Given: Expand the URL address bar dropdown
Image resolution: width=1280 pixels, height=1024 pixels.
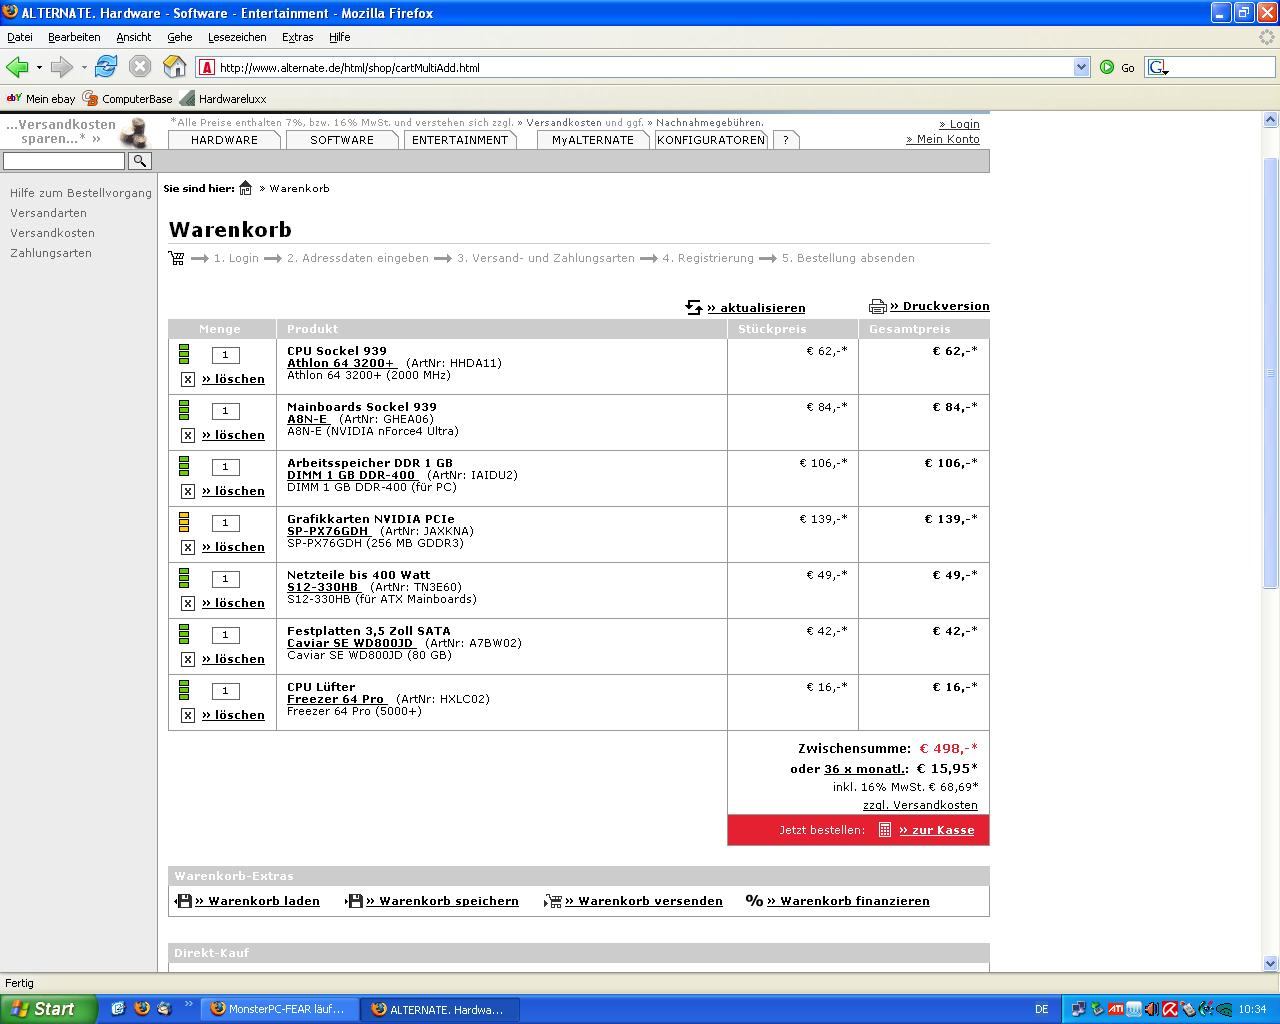Looking at the screenshot, I should pyautogui.click(x=1081, y=67).
